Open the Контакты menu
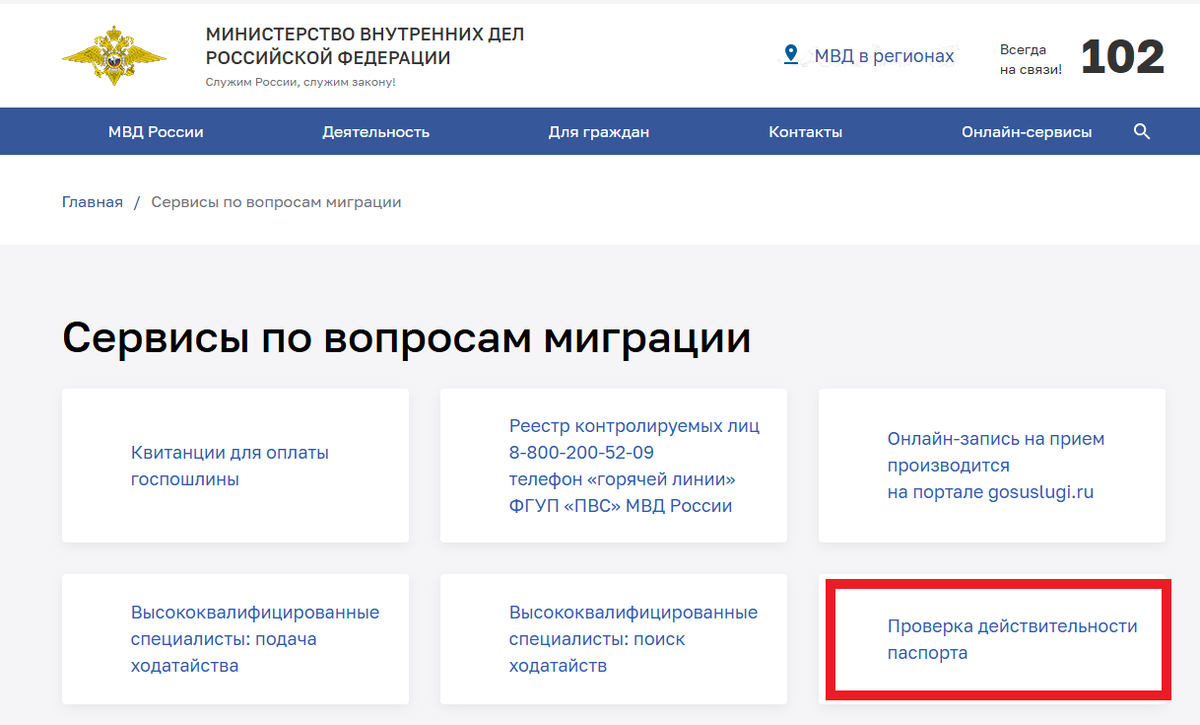Image resolution: width=1200 pixels, height=725 pixels. pyautogui.click(x=805, y=131)
